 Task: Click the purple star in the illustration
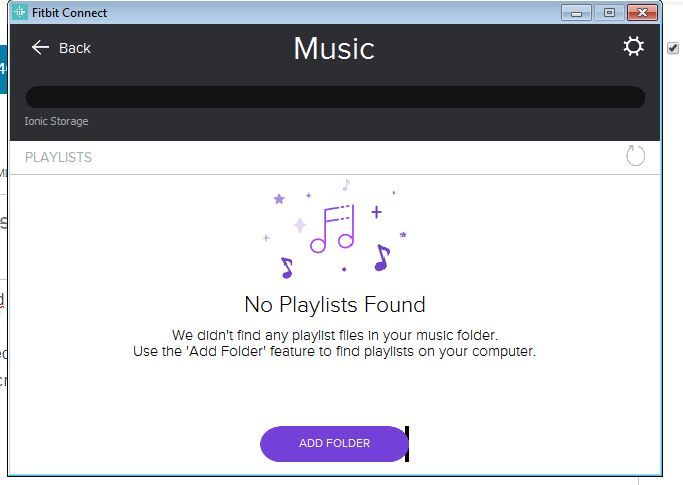279,199
